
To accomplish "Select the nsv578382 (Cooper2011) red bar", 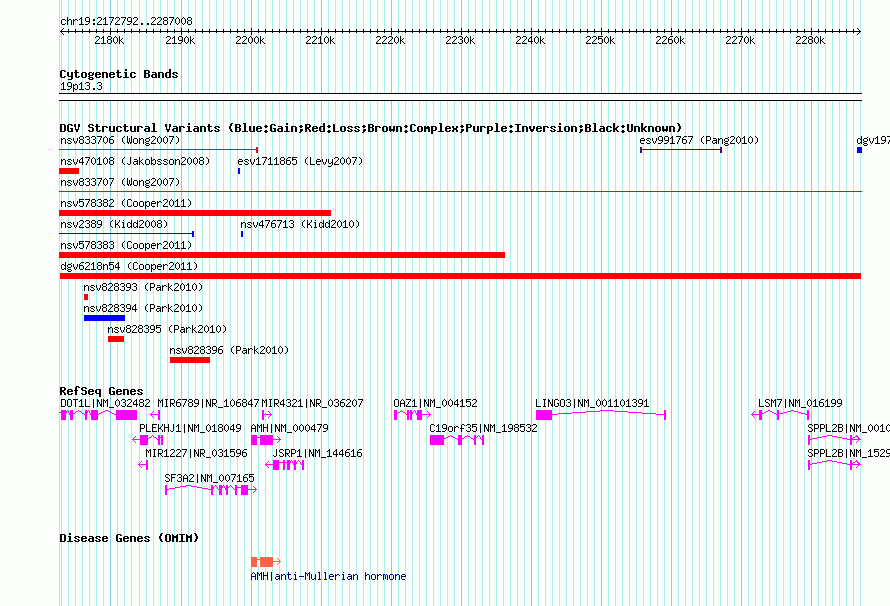I will 195,213.
